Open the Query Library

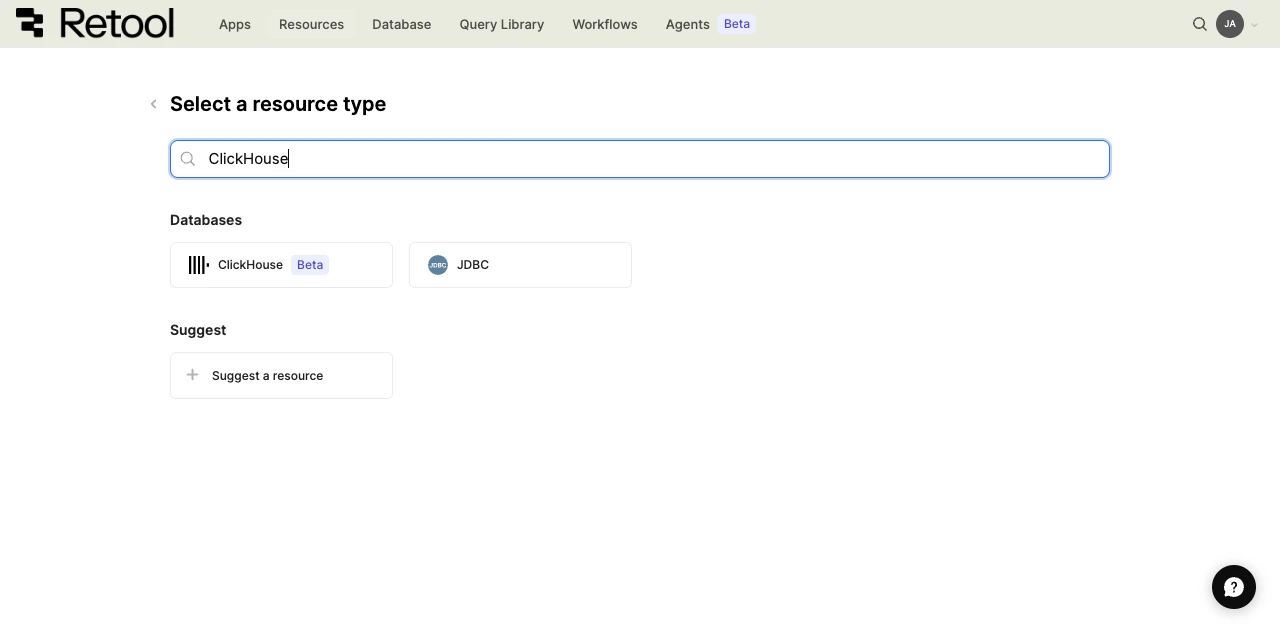[502, 24]
